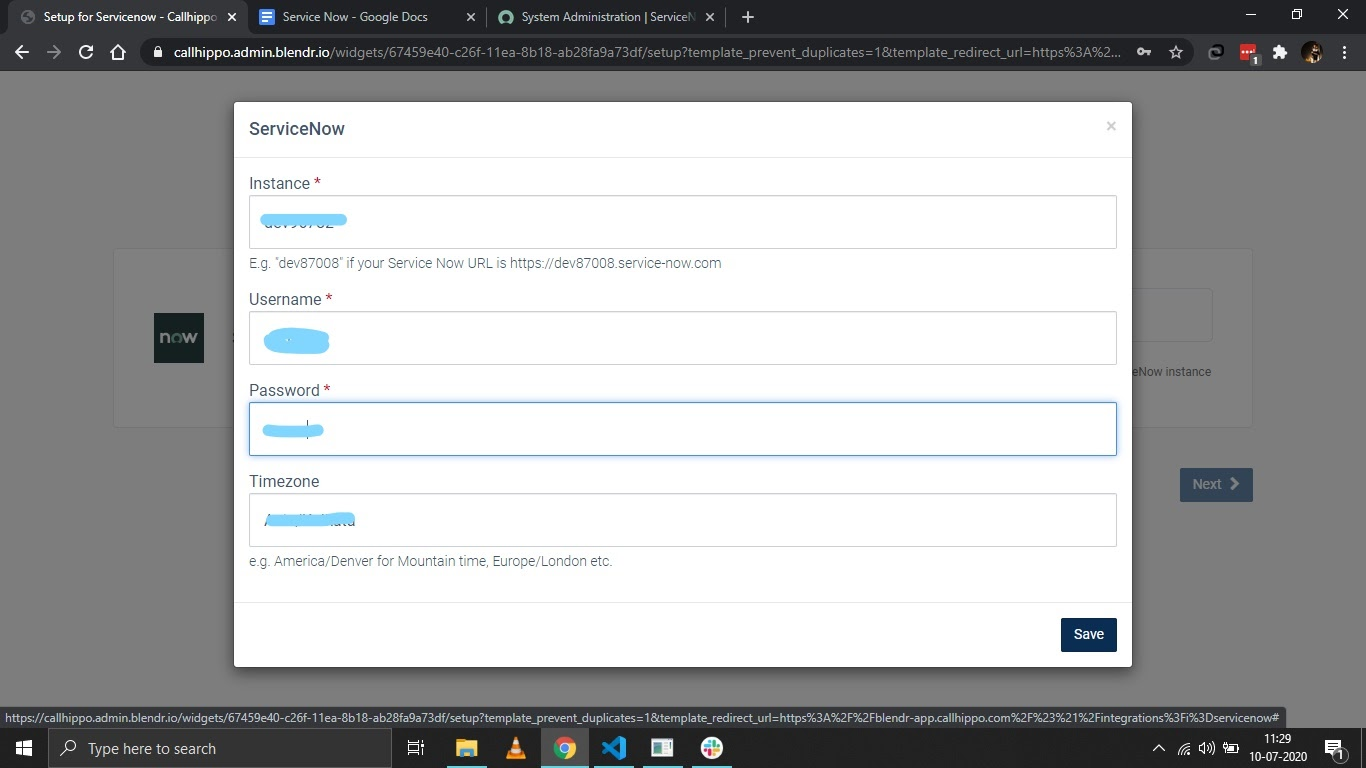
Task: Open the browser home page
Action: tap(118, 53)
